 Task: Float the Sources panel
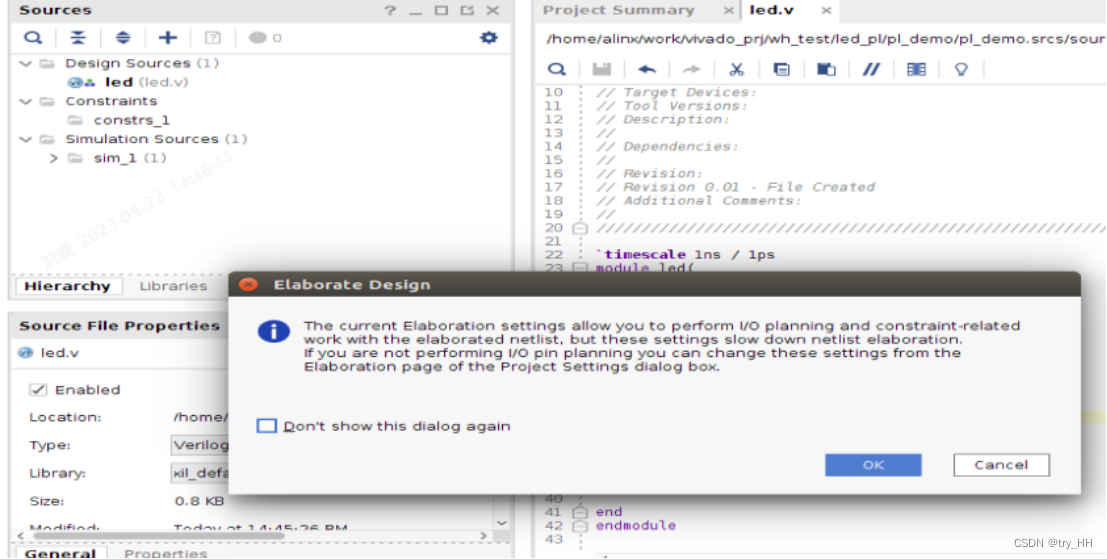coord(467,11)
